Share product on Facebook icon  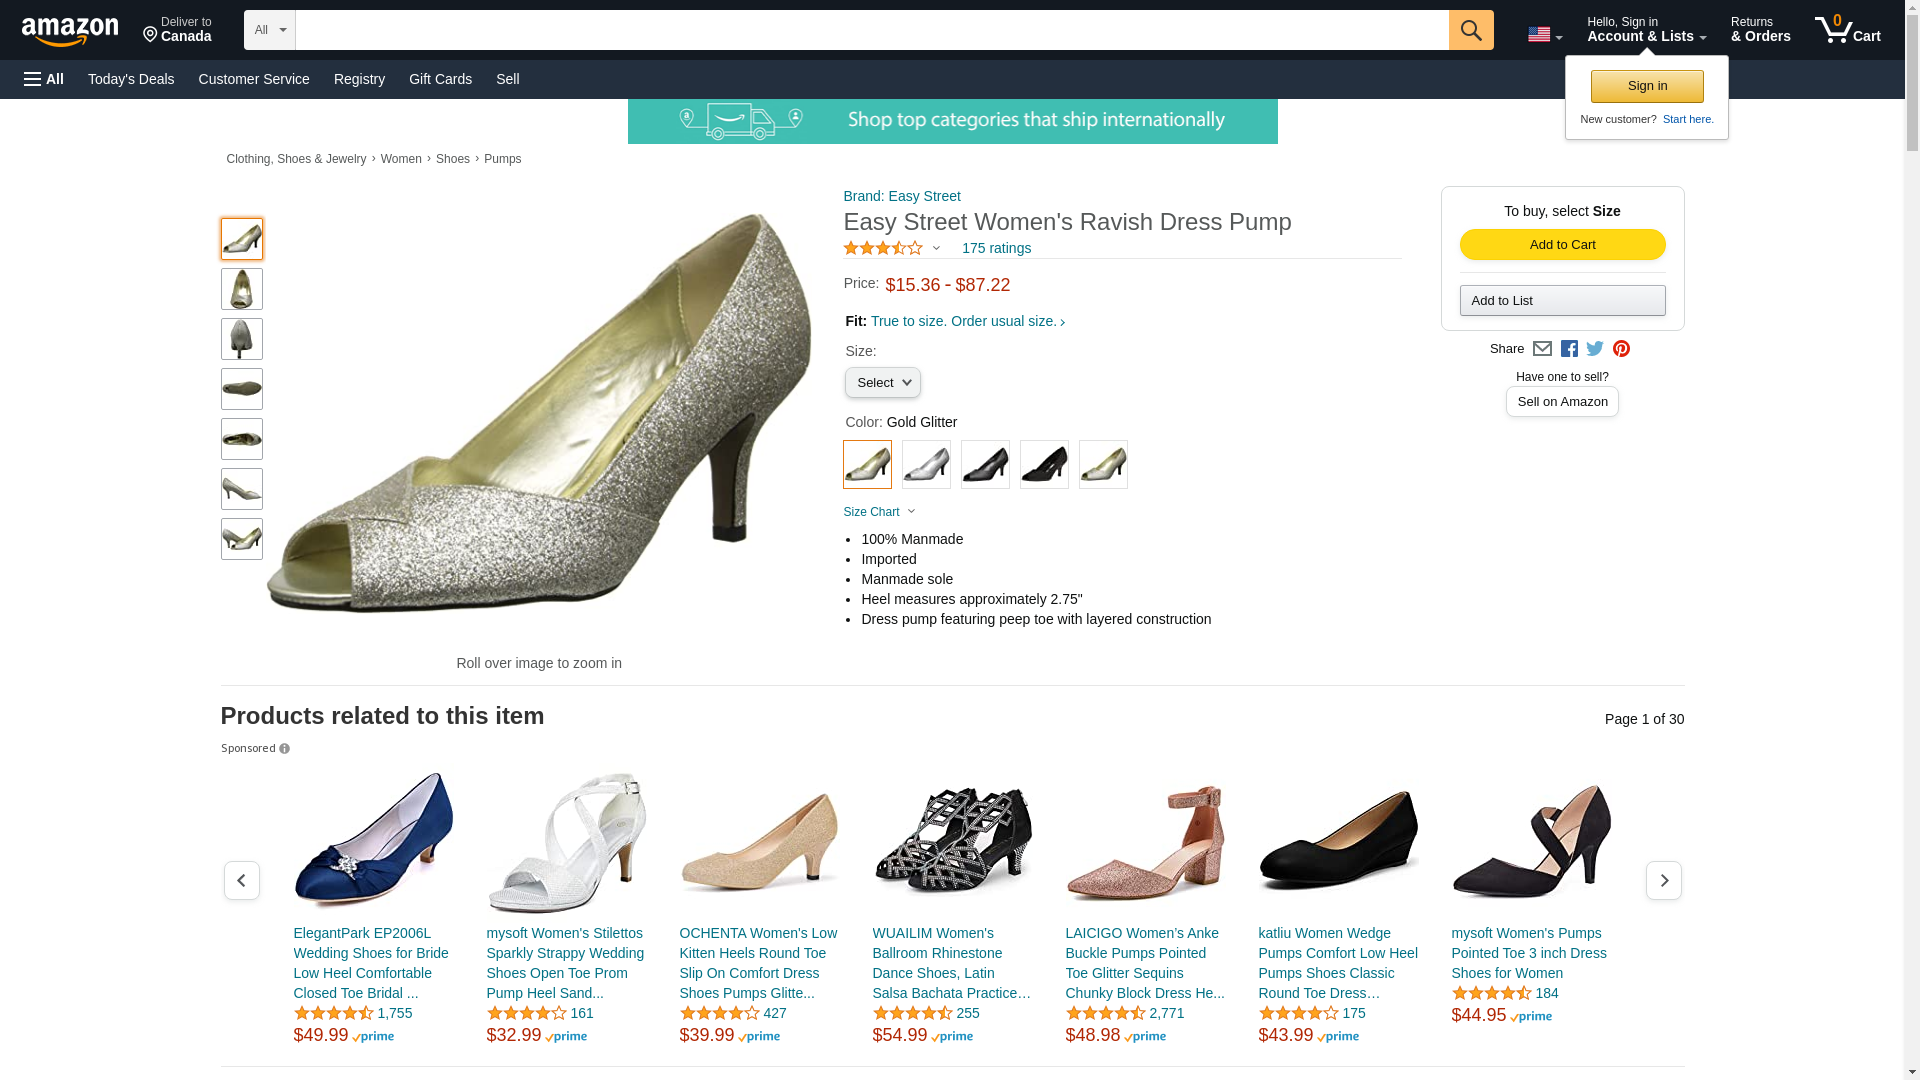pos(1569,349)
